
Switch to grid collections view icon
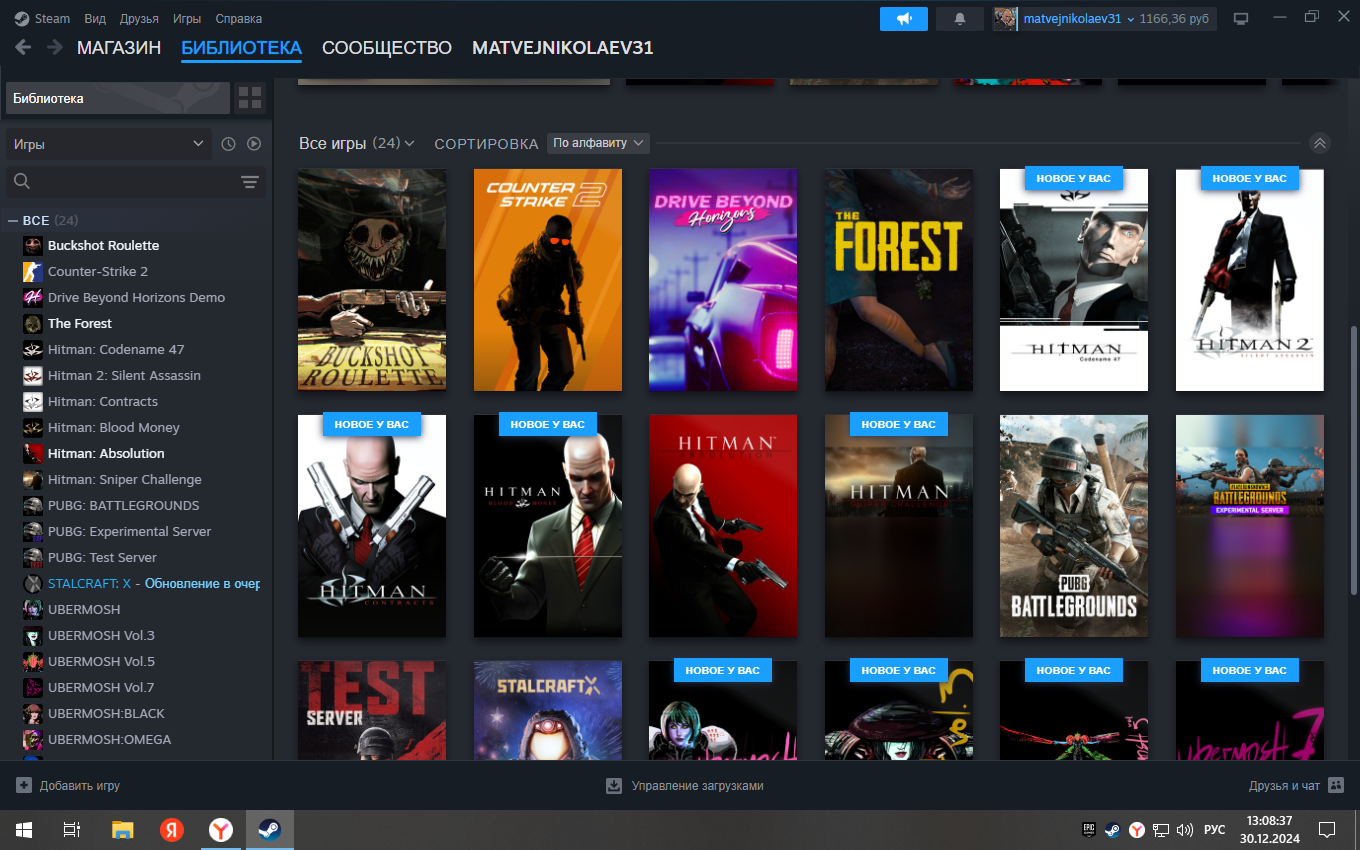coord(250,98)
